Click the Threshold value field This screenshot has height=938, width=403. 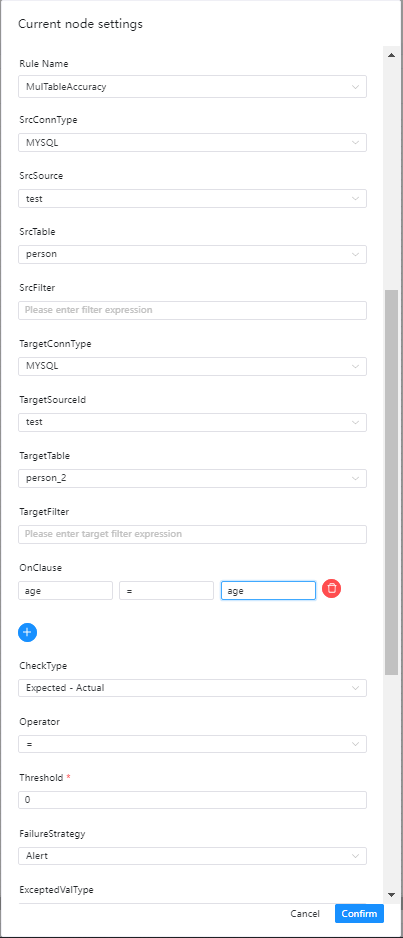(x=192, y=800)
